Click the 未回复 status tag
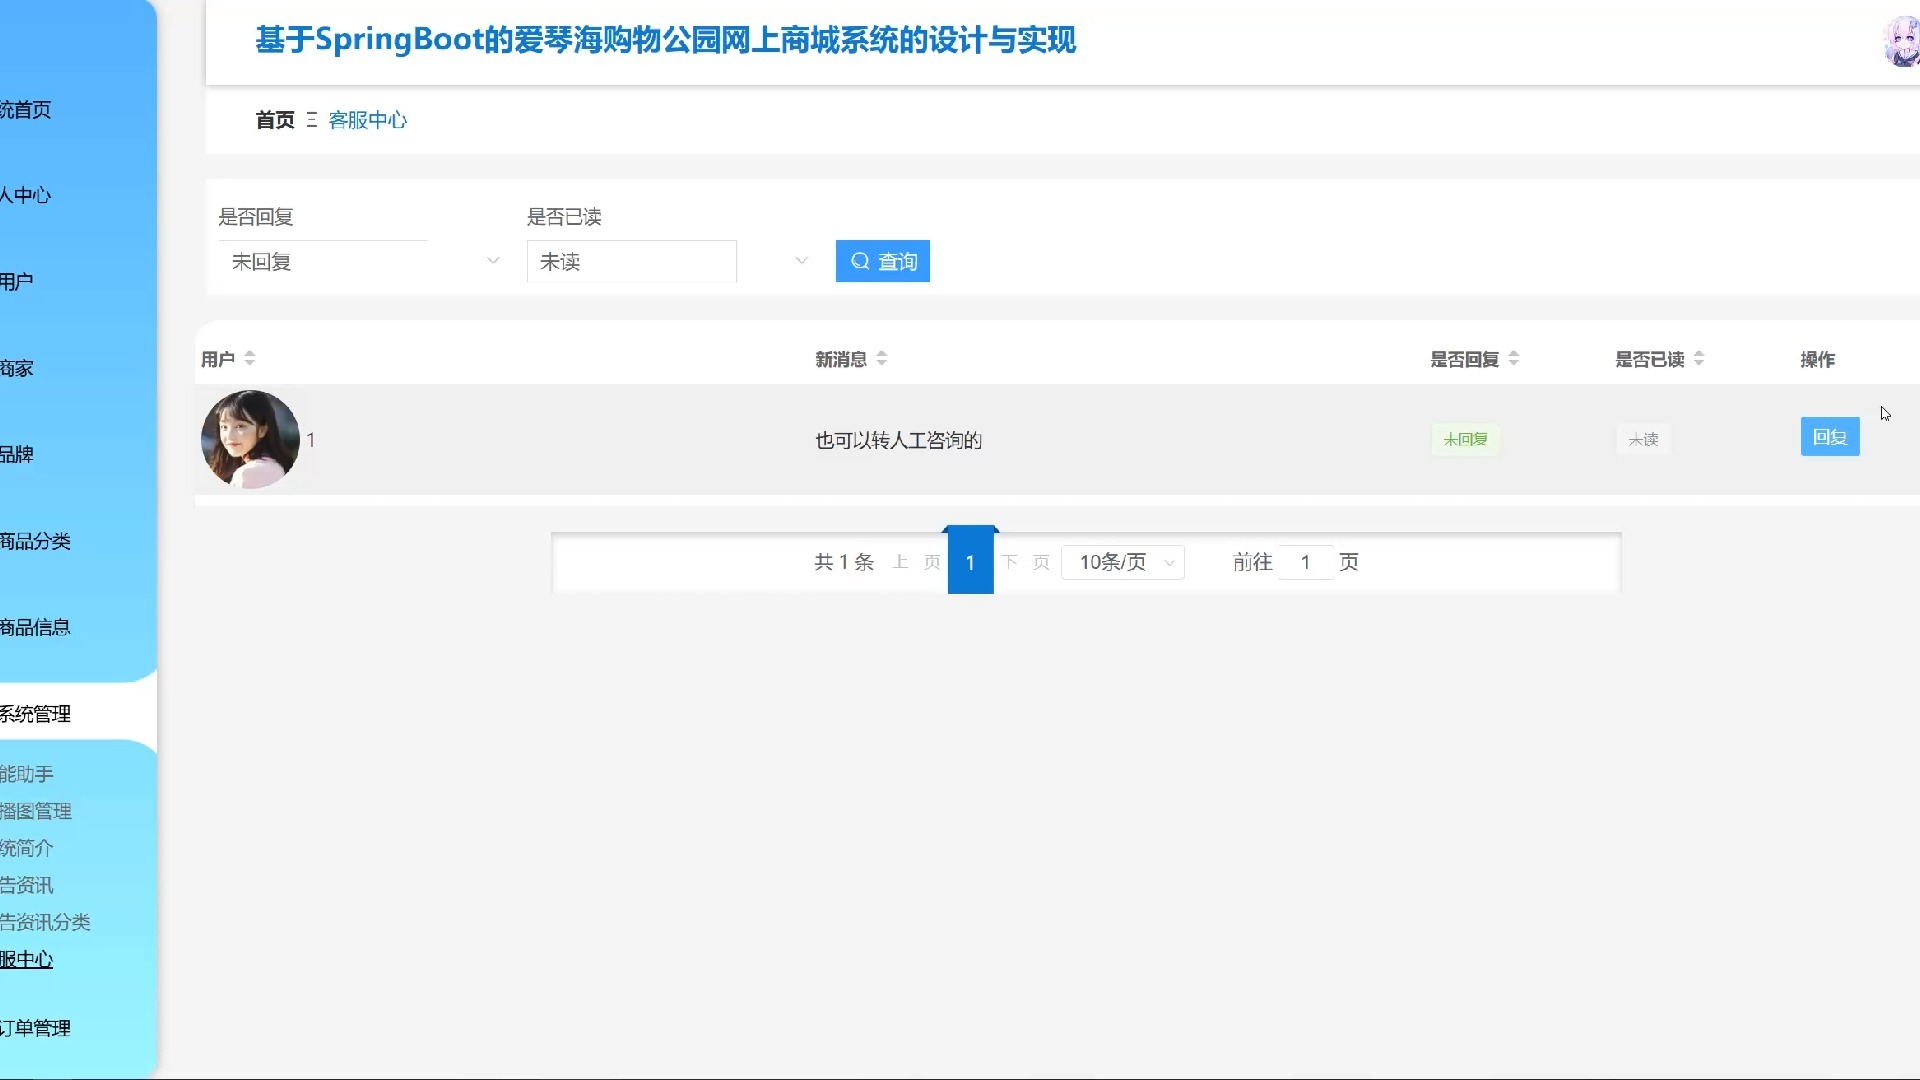The height and width of the screenshot is (1080, 1920). [1465, 439]
